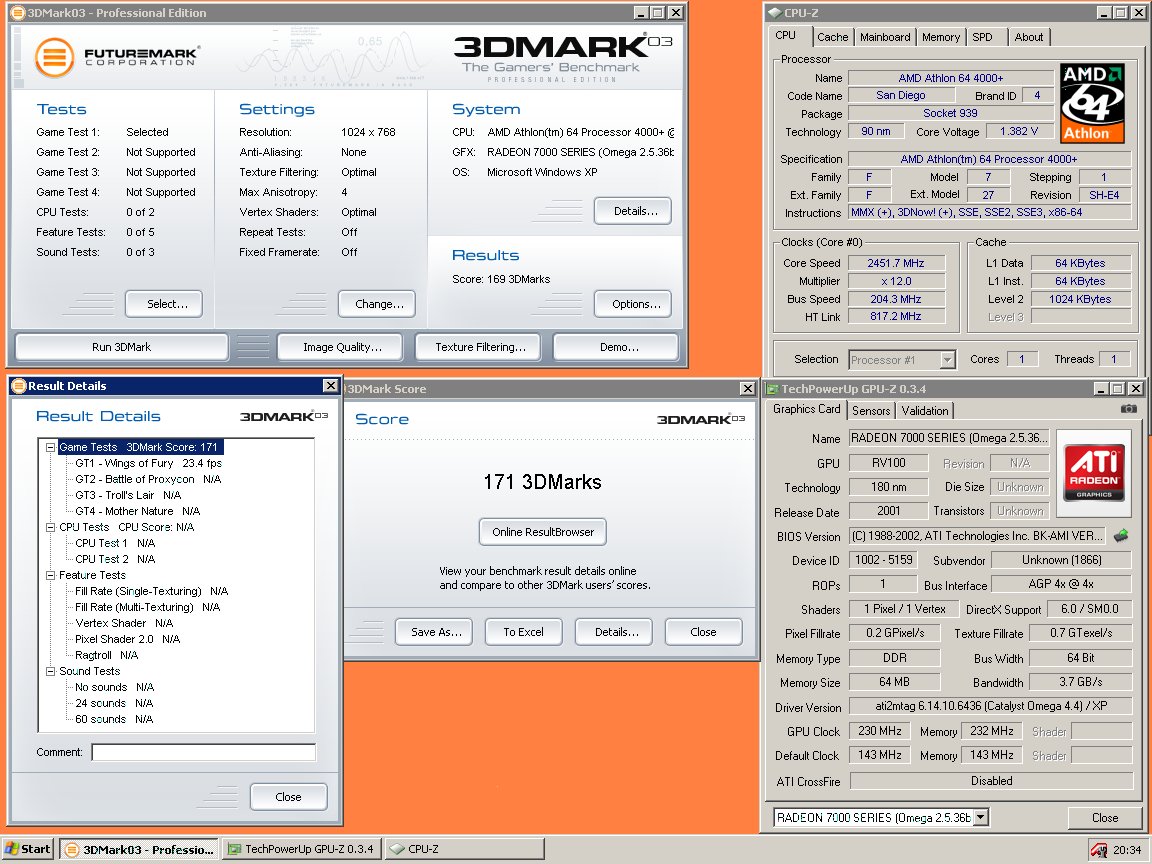This screenshot has width=1152, height=864.
Task: Click the Result Details title bar icon
Action: (19, 386)
